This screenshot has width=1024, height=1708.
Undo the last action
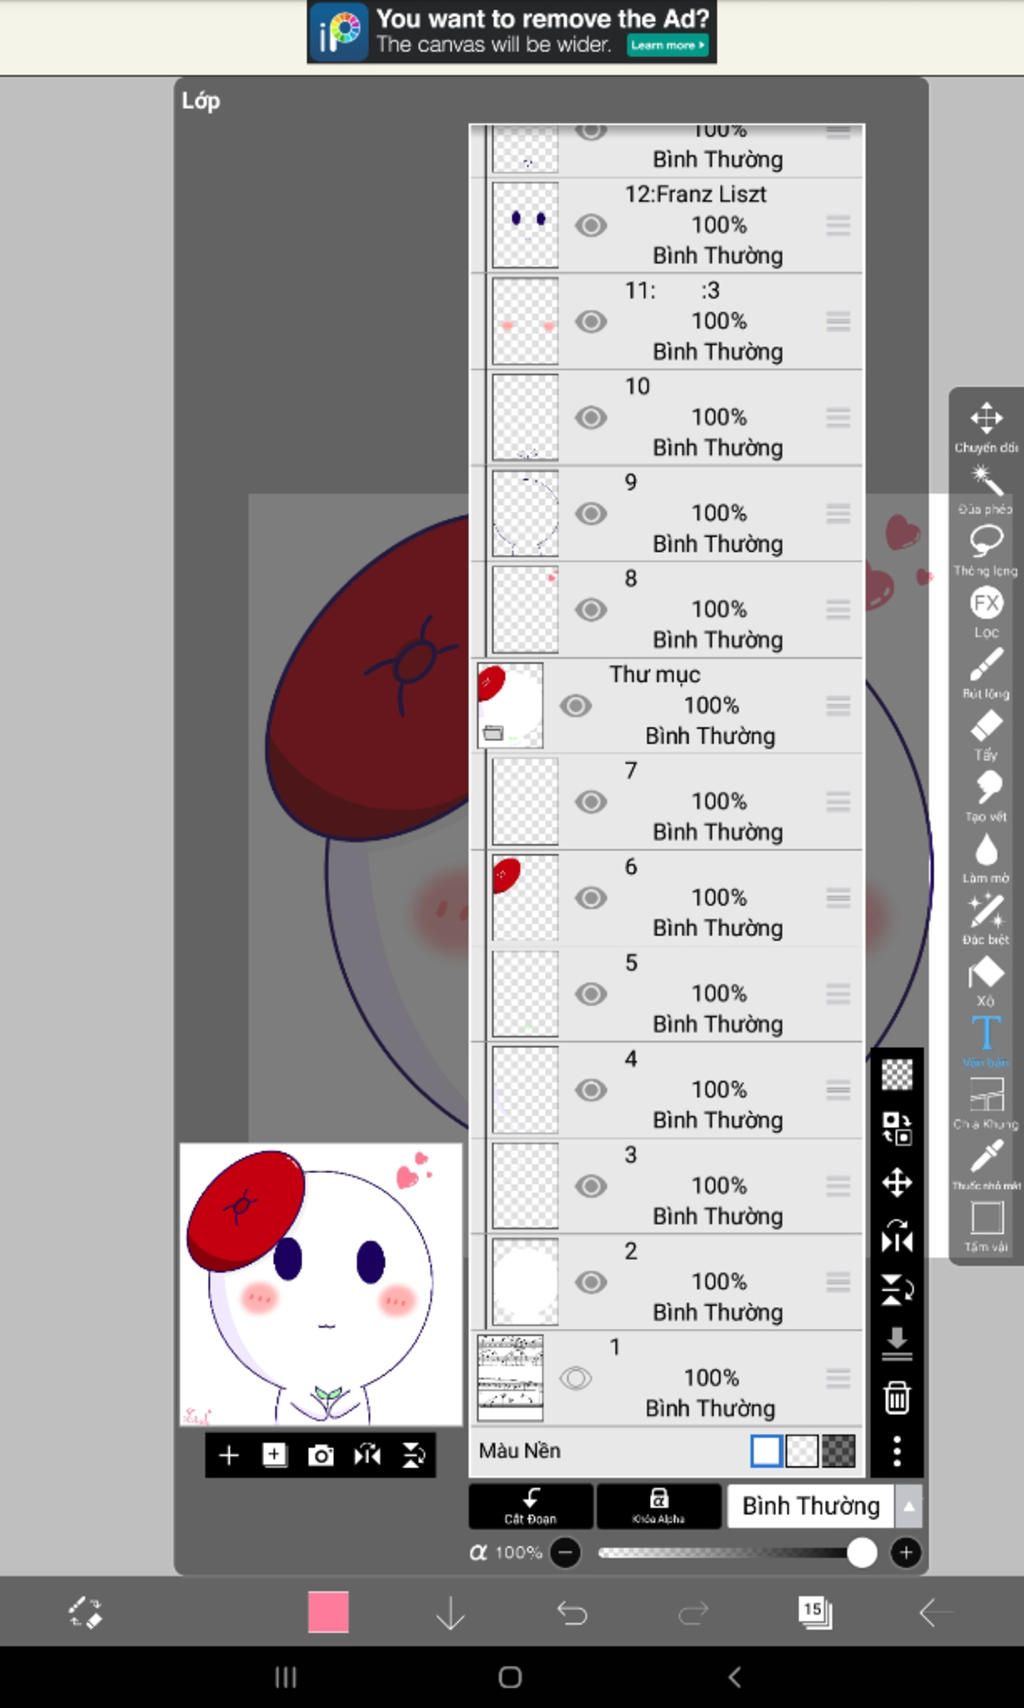point(572,1612)
